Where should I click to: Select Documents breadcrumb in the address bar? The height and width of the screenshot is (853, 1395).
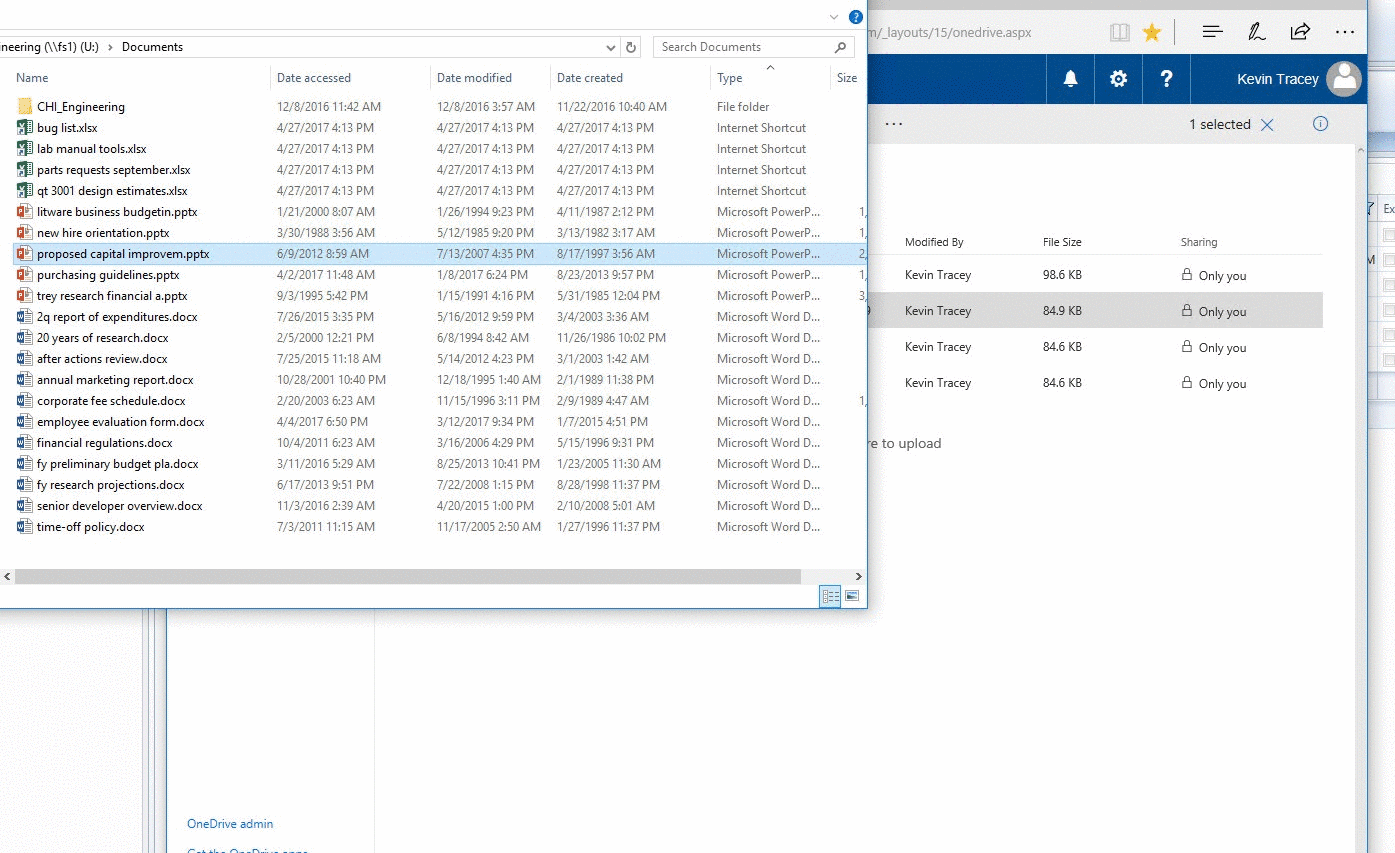(x=152, y=47)
